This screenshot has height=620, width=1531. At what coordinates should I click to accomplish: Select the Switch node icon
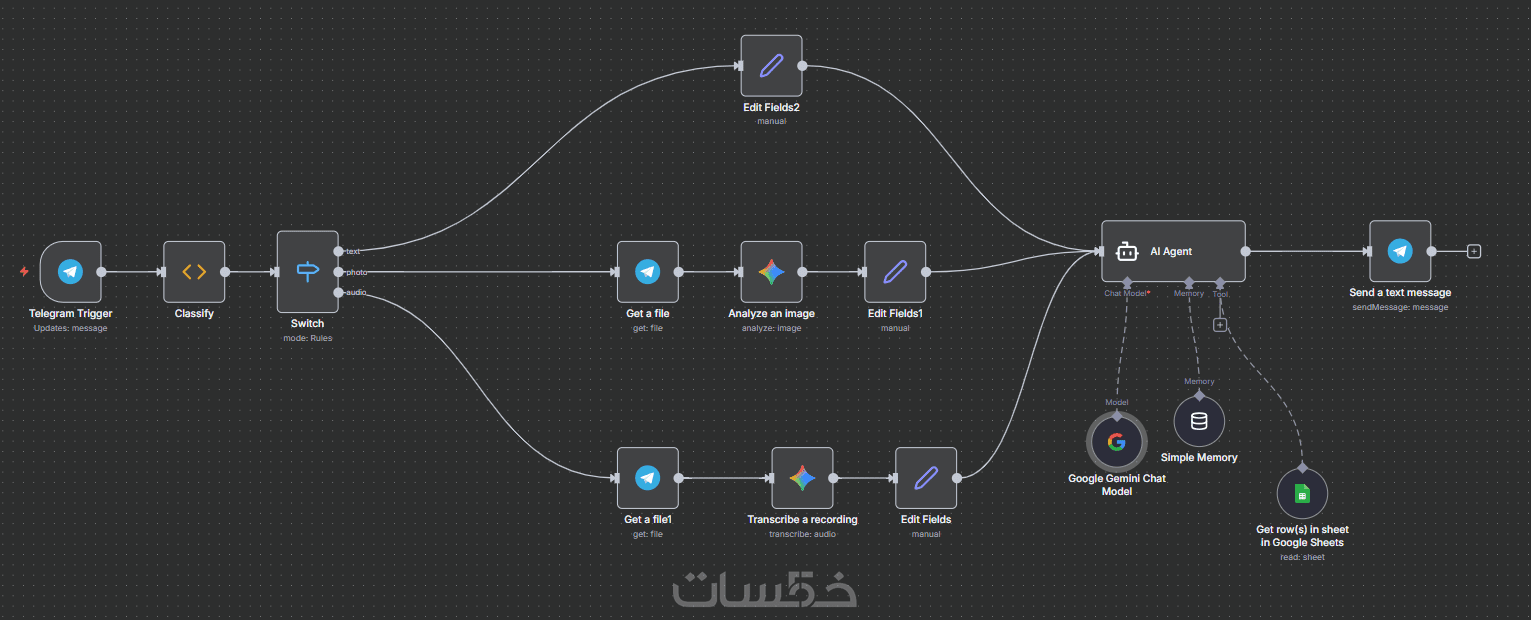(x=308, y=271)
